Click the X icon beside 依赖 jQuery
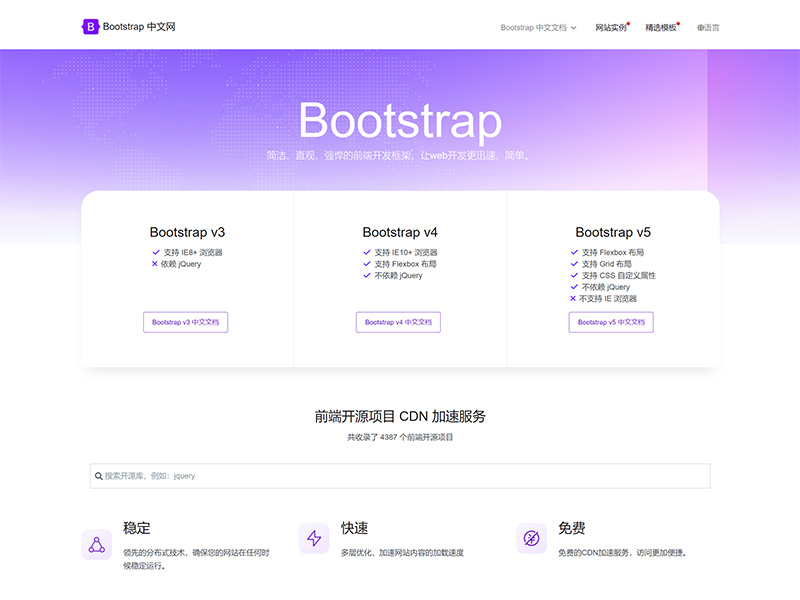 point(156,264)
